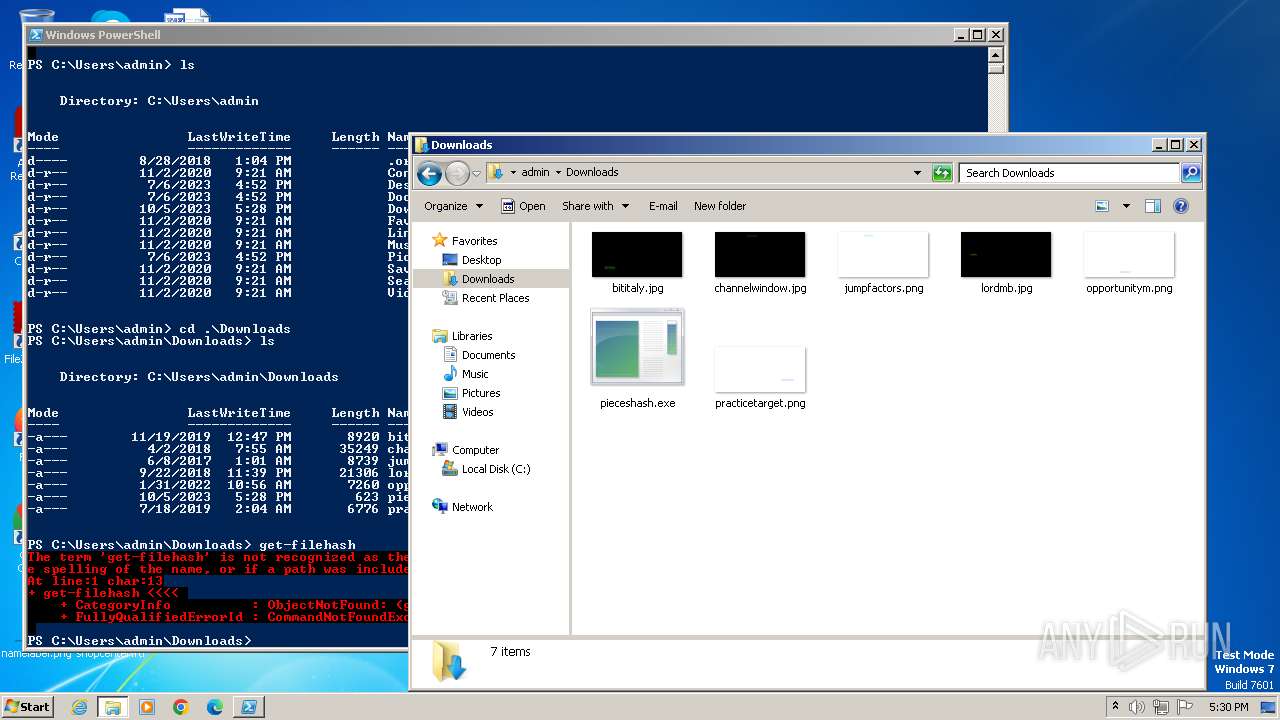The height and width of the screenshot is (720, 1280).
Task: Click the taskbar clock 5:30 PM
Action: (x=1228, y=707)
